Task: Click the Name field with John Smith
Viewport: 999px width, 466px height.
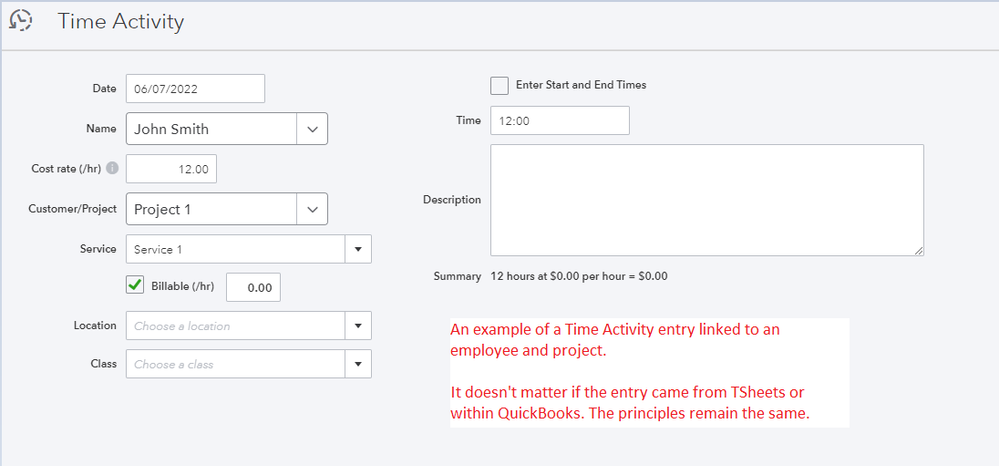Action: coord(212,129)
